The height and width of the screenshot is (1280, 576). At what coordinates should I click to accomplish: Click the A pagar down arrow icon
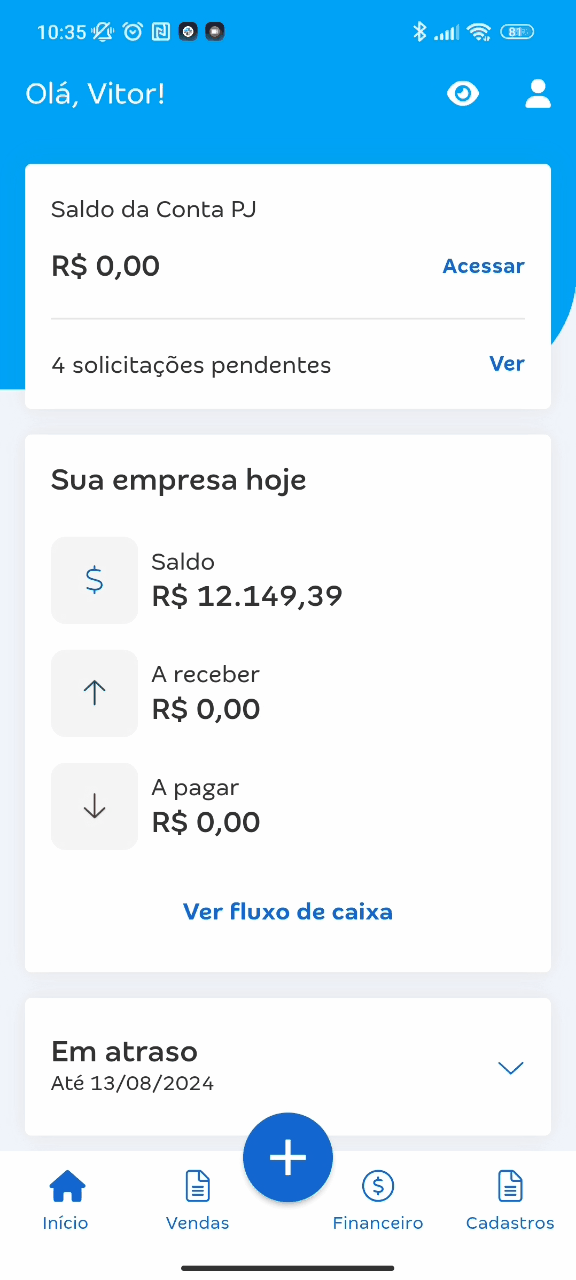tap(93, 806)
